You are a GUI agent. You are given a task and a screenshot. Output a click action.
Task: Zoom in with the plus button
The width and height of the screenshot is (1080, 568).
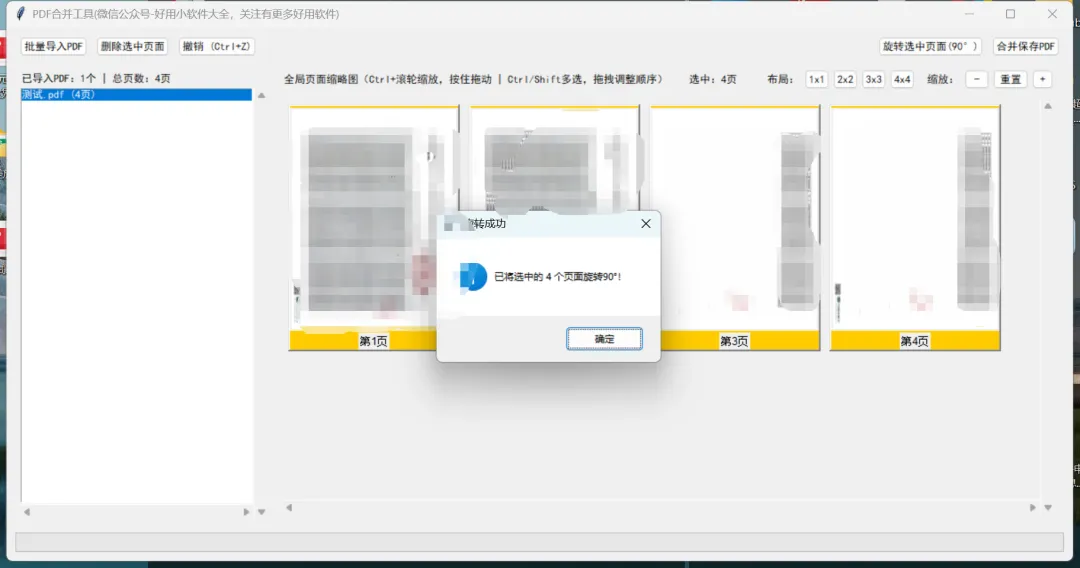point(1043,79)
